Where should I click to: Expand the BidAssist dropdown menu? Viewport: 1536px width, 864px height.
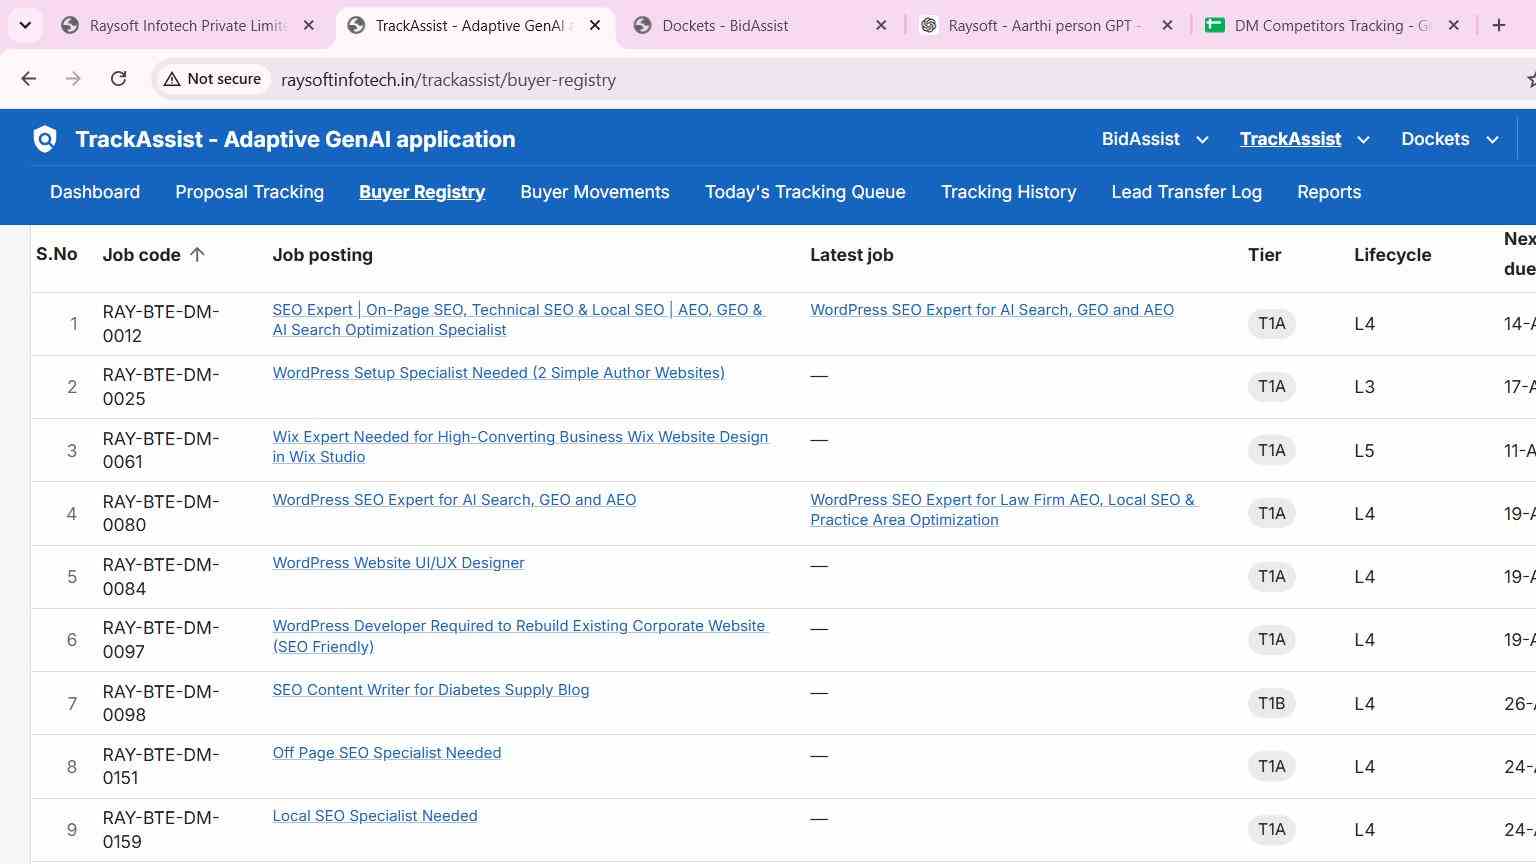point(1202,140)
